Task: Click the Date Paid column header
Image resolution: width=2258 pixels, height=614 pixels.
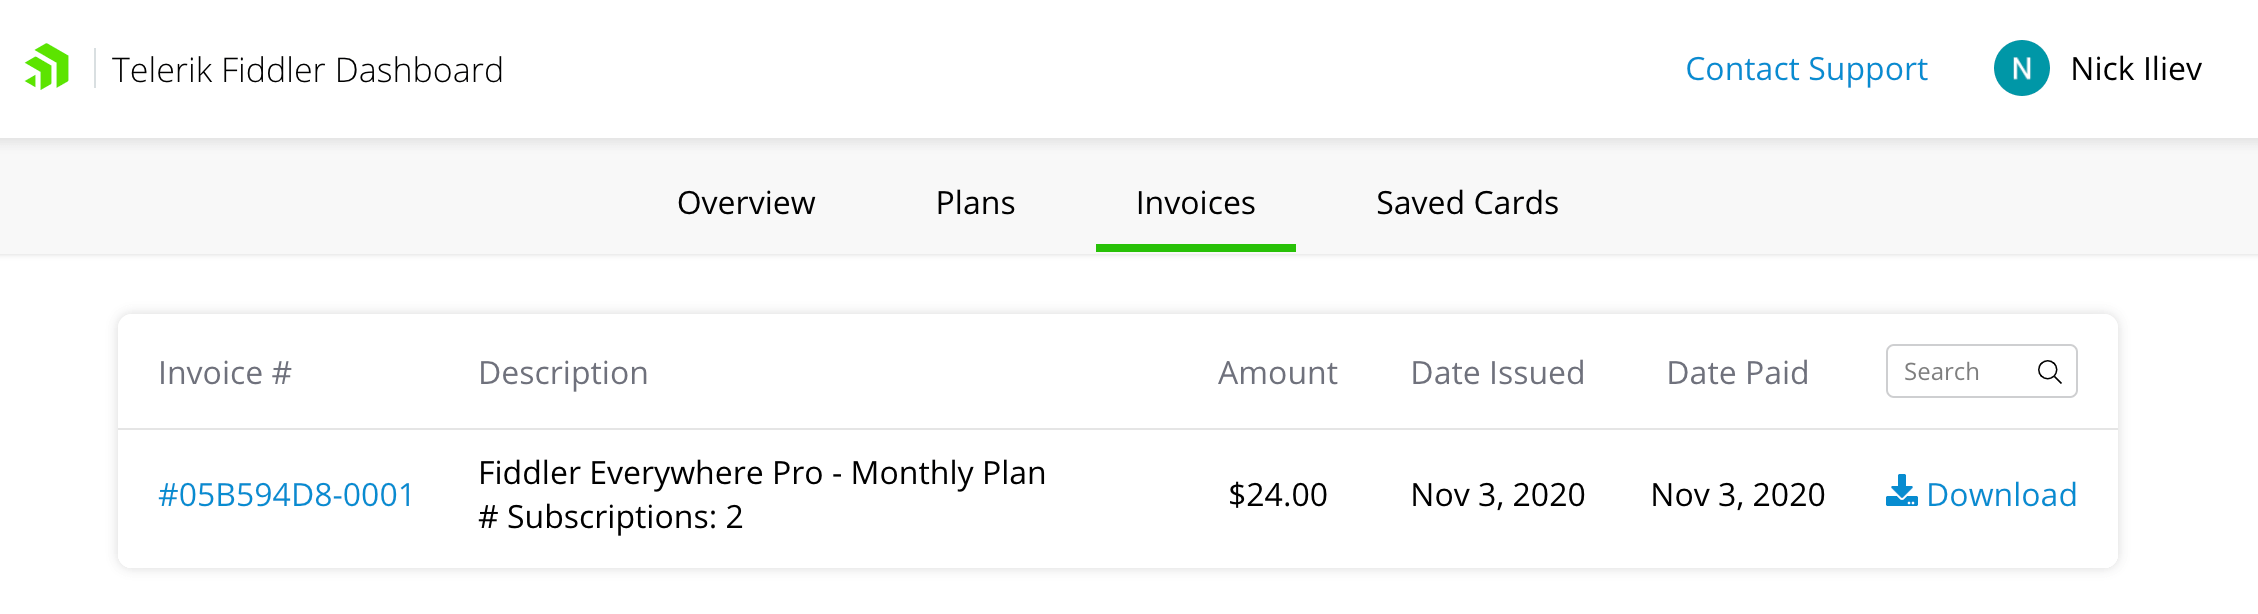Action: [x=1737, y=373]
